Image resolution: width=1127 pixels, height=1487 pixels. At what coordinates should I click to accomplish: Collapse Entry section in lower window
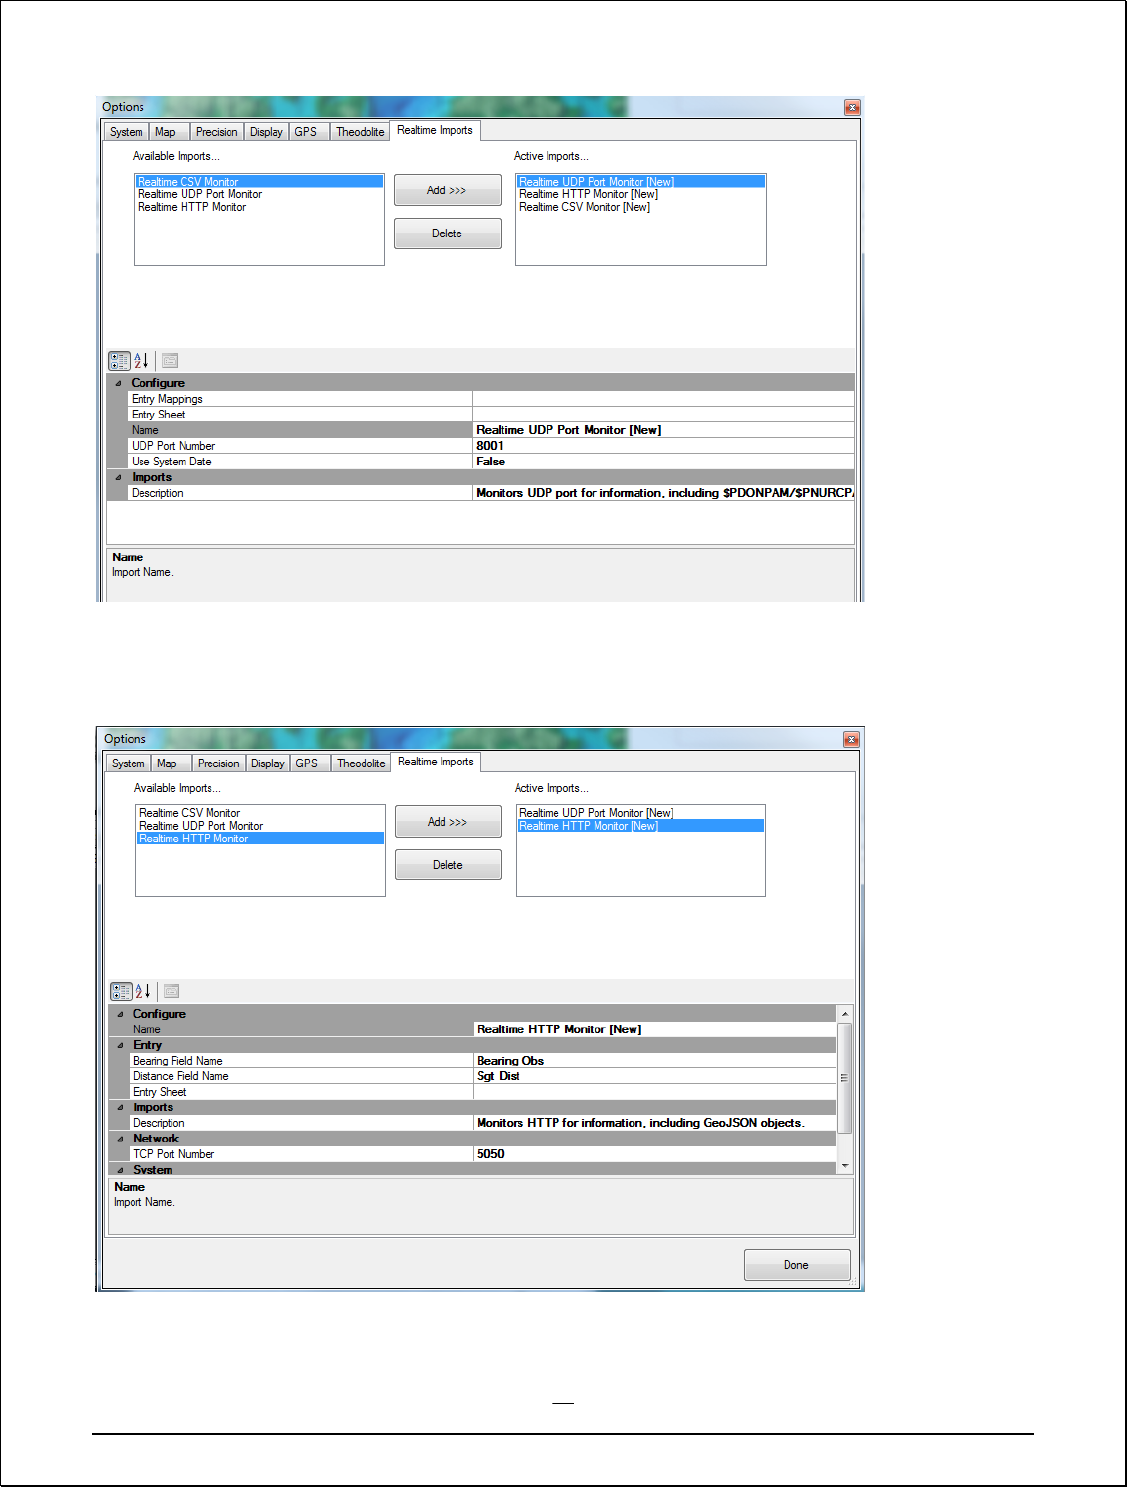point(120,1045)
